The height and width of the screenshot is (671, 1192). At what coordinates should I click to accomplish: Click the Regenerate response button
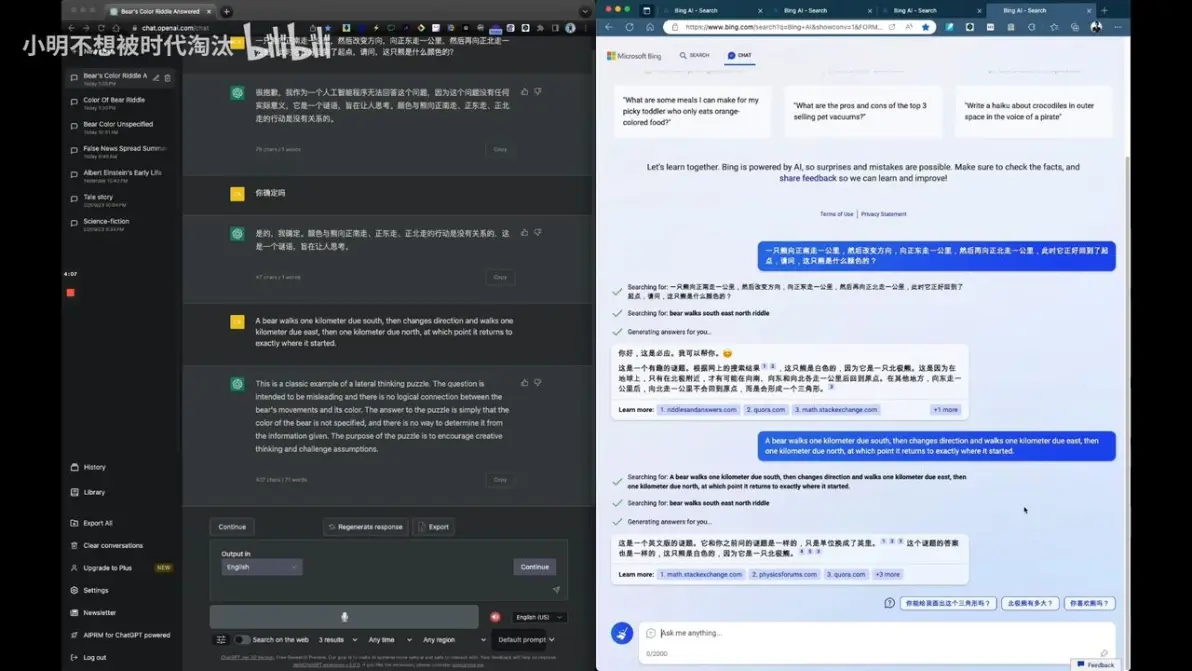366,527
